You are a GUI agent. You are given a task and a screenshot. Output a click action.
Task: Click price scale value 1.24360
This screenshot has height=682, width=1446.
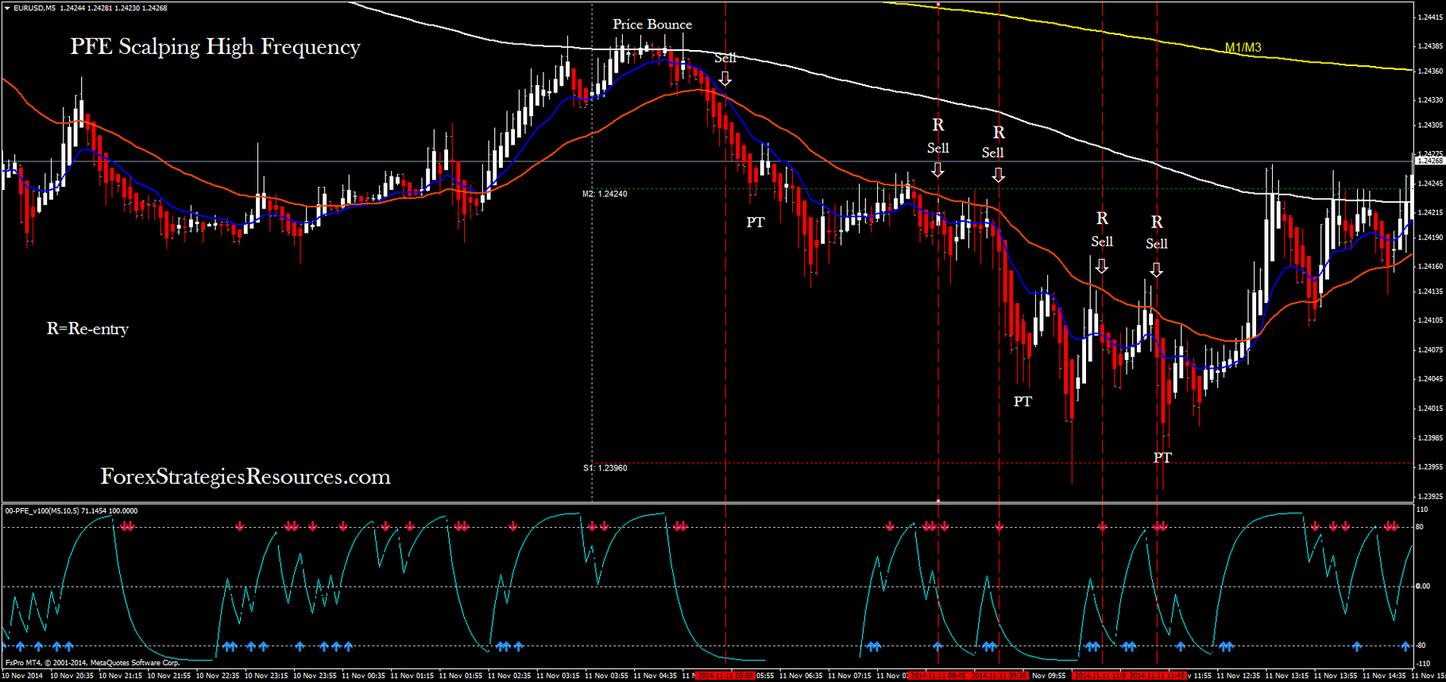tap(1430, 71)
